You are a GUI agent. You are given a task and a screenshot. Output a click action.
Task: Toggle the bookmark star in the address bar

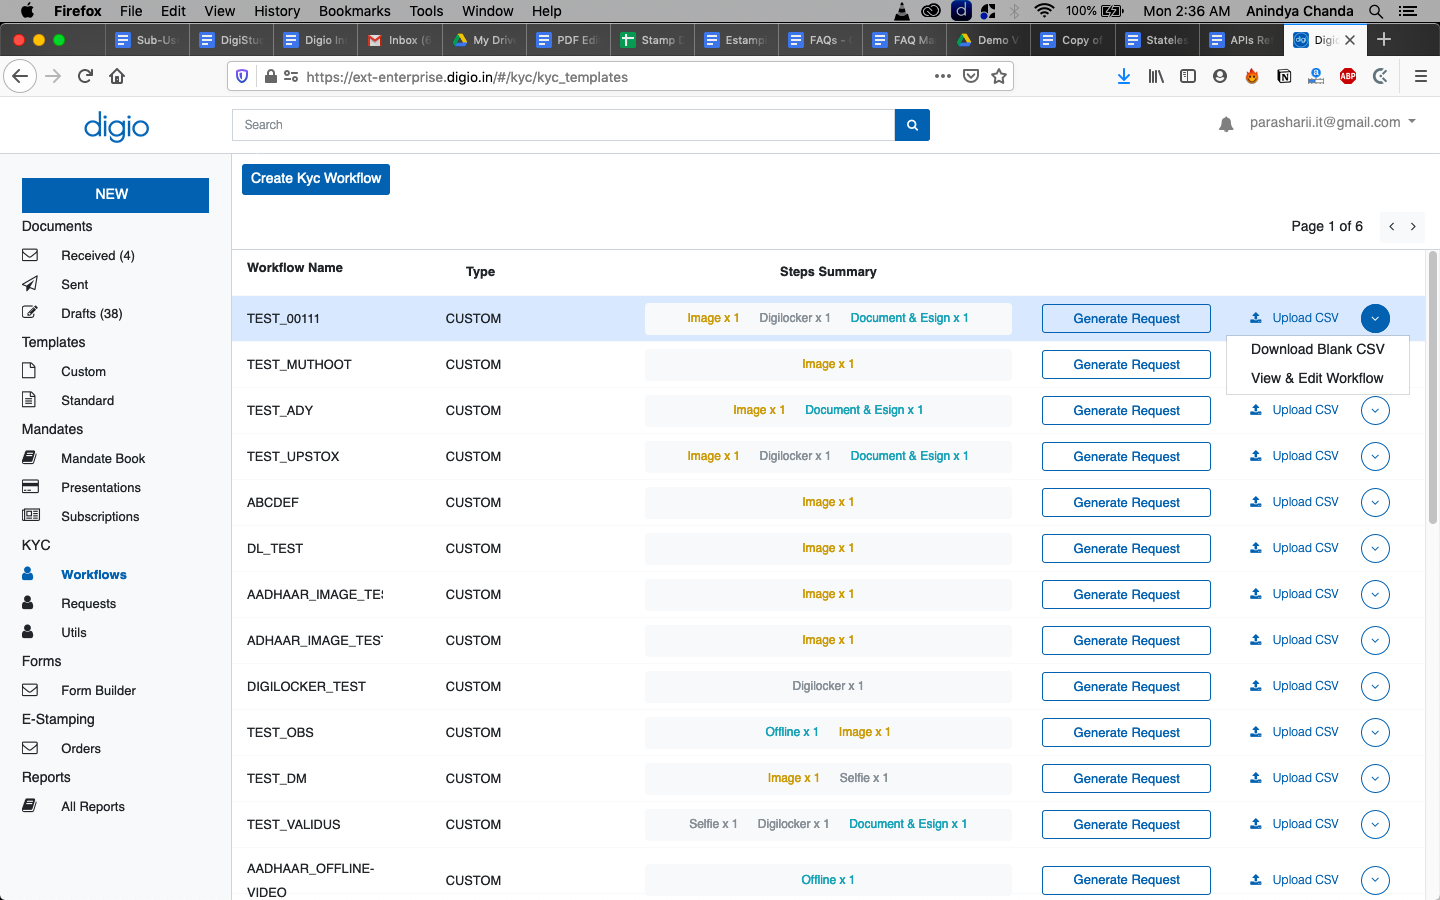[x=999, y=76]
